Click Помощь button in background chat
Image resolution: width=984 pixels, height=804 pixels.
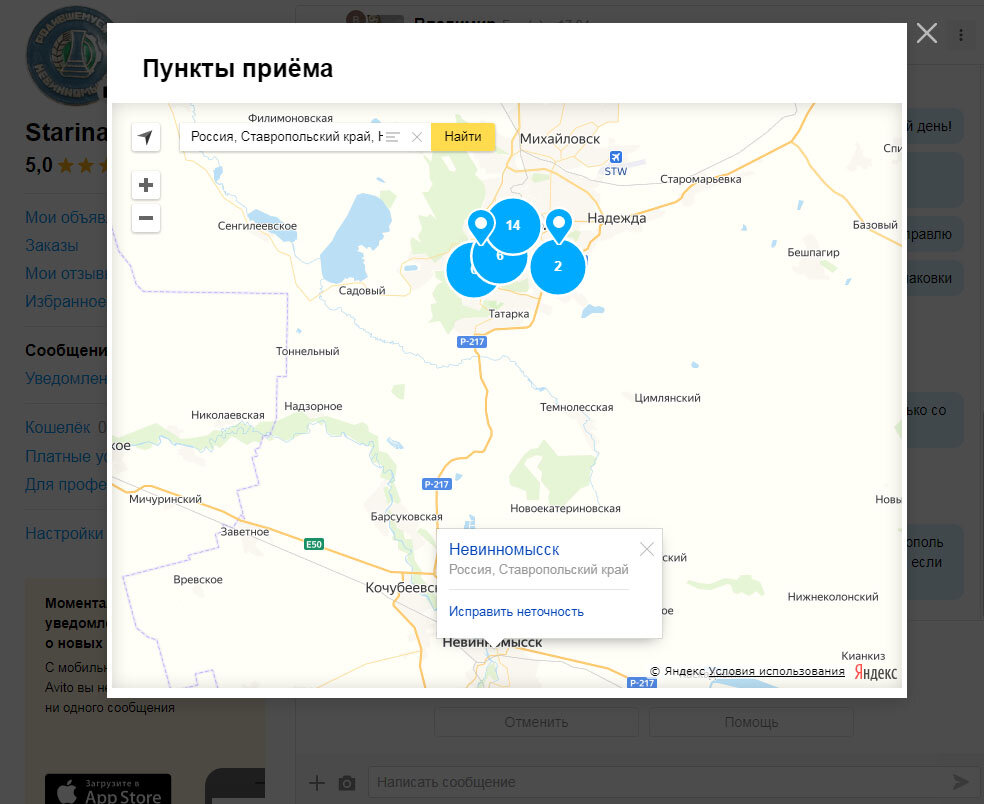coord(751,722)
